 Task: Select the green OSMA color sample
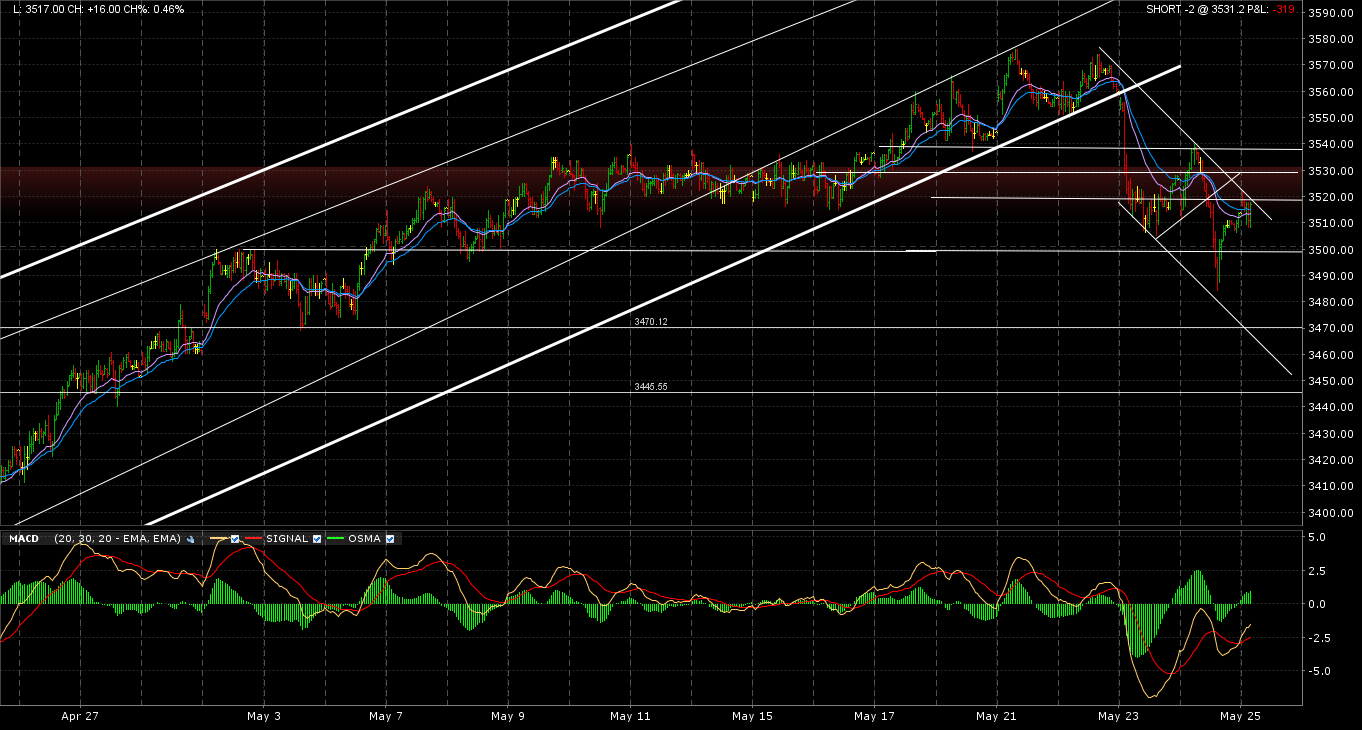coord(337,539)
